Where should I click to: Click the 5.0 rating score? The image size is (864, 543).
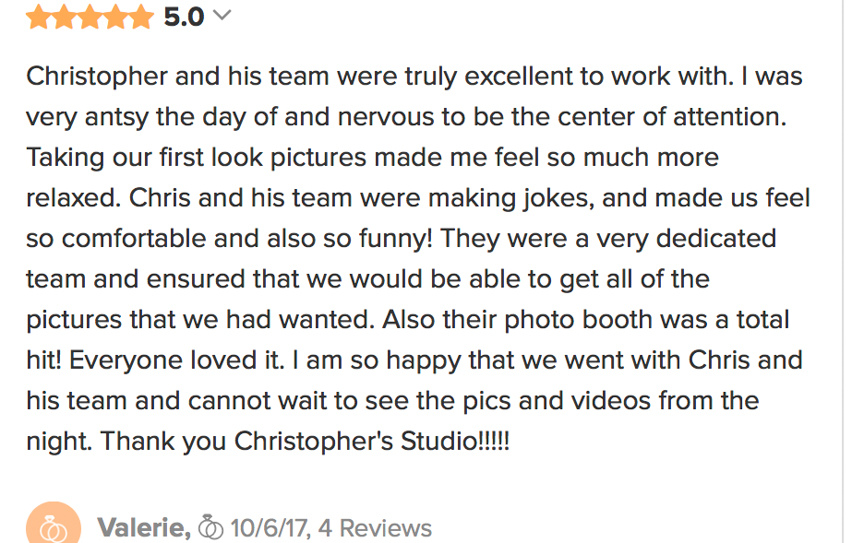(184, 17)
